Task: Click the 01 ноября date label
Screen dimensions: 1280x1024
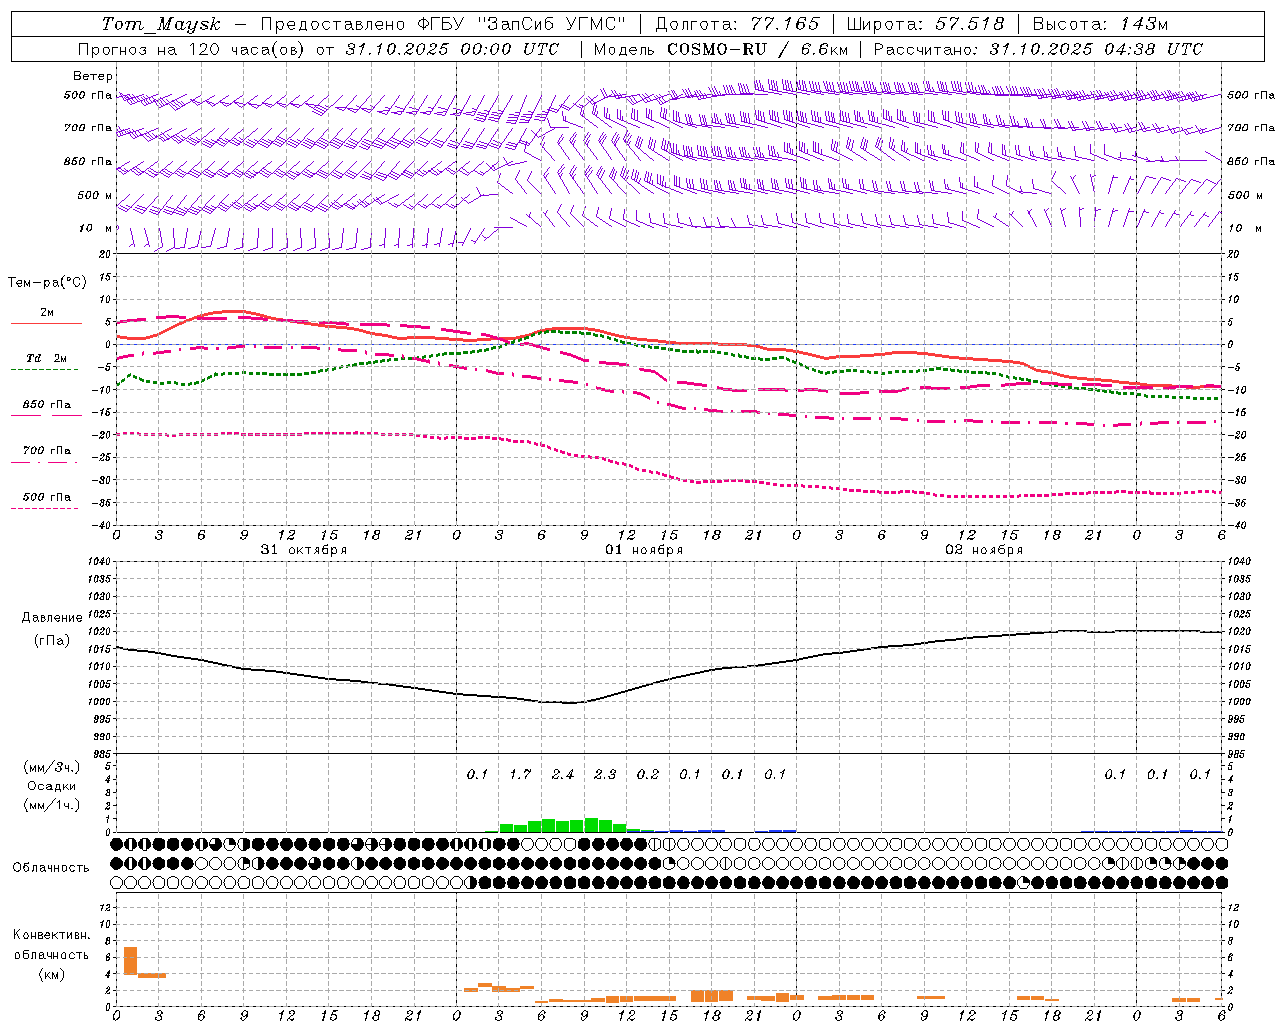Action: 644,550
